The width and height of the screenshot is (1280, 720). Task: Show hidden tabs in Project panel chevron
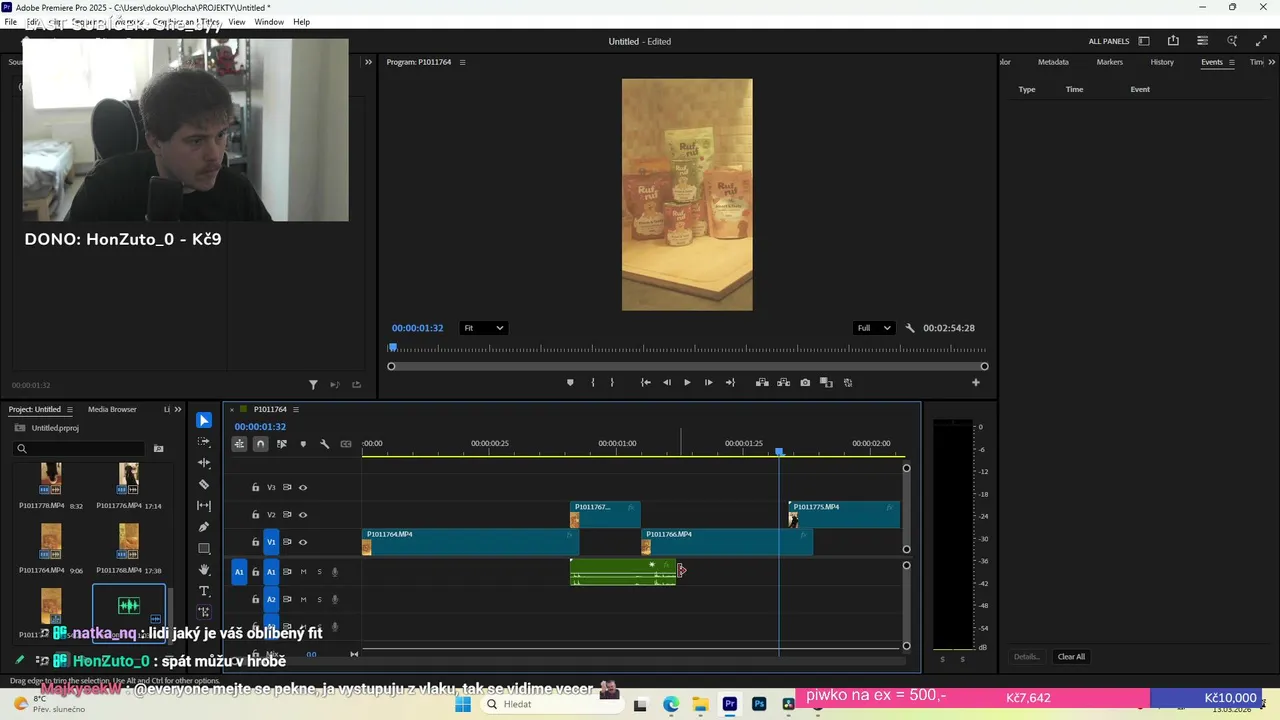178,409
